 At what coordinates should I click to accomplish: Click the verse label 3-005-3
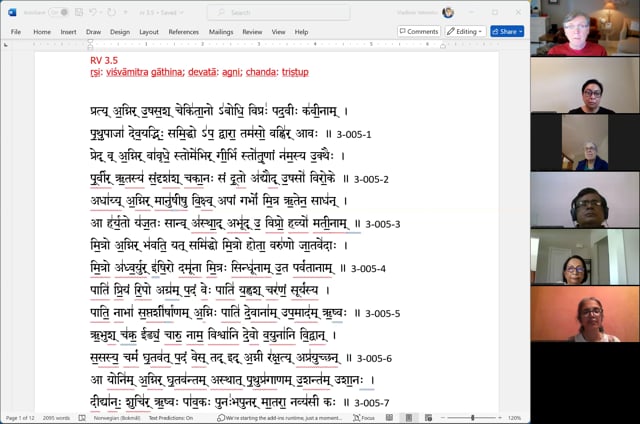[382, 224]
